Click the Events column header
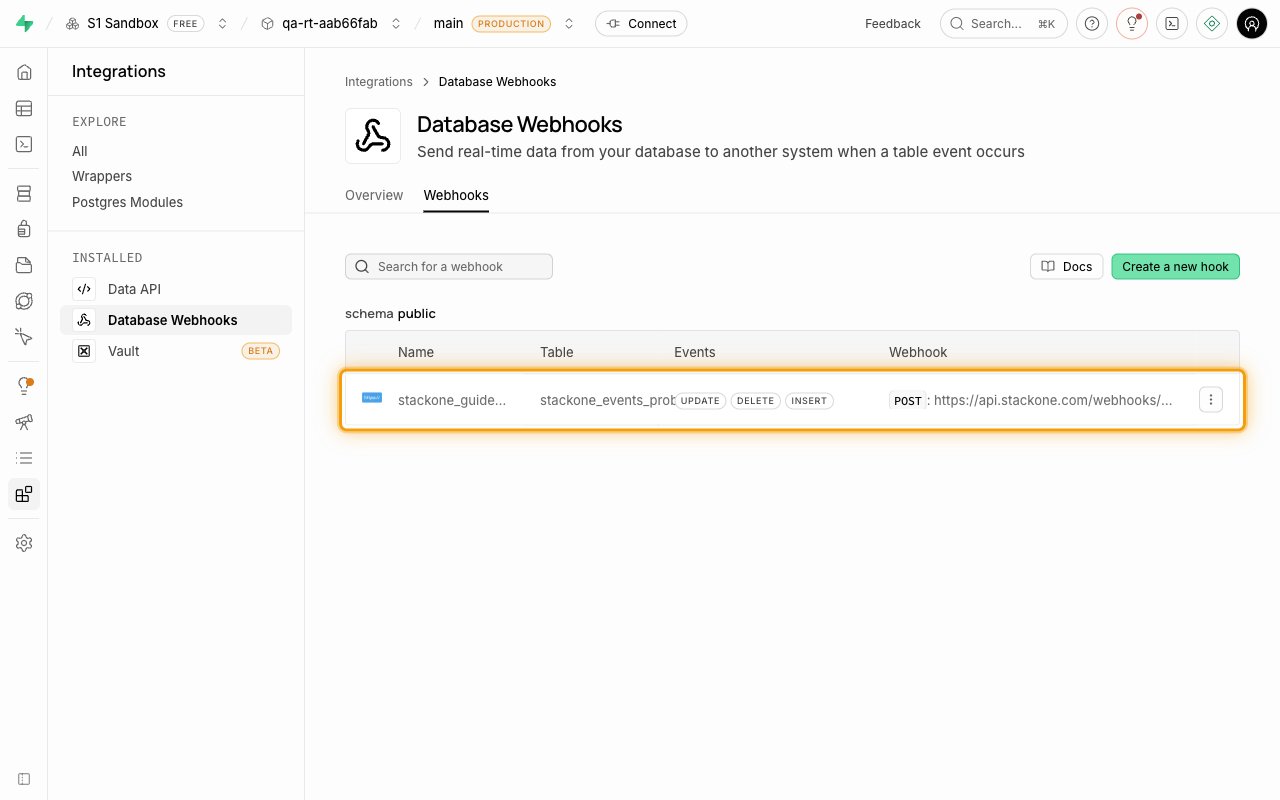 pos(695,352)
